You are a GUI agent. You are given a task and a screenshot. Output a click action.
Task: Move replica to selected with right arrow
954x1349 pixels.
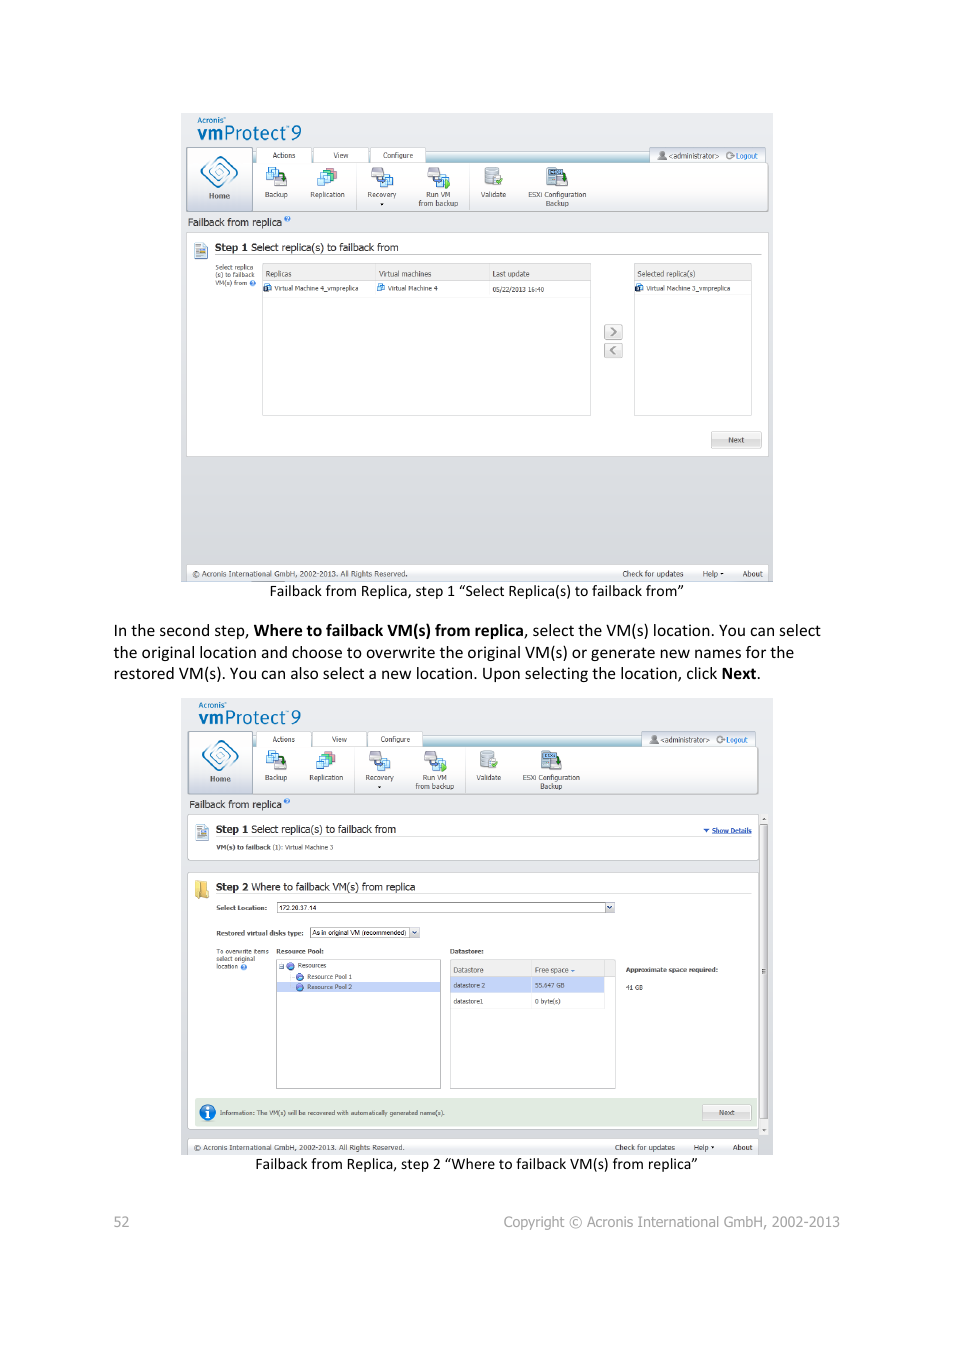pos(613,332)
